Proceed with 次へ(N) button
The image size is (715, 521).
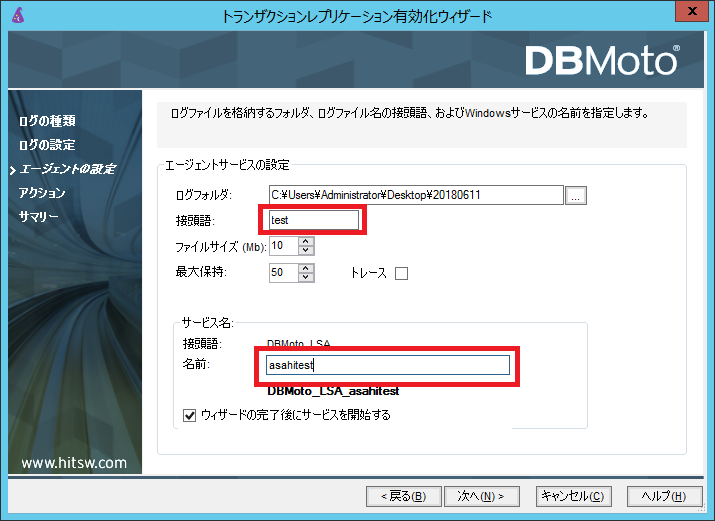482,496
